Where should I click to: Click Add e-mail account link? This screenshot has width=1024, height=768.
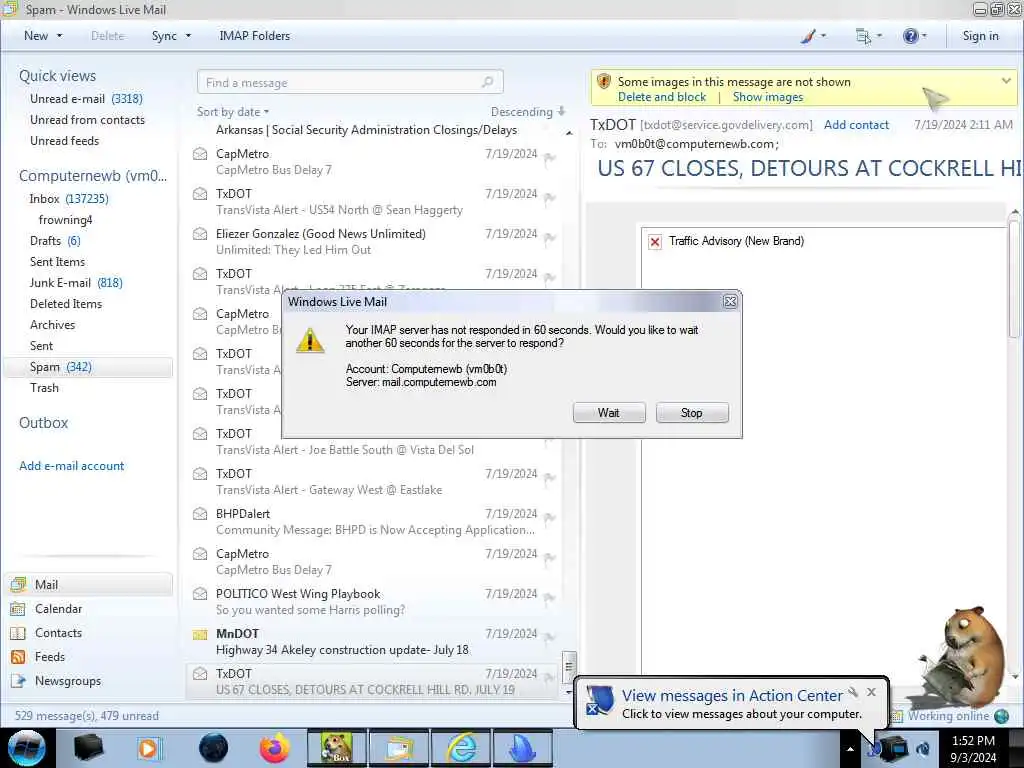click(x=71, y=466)
